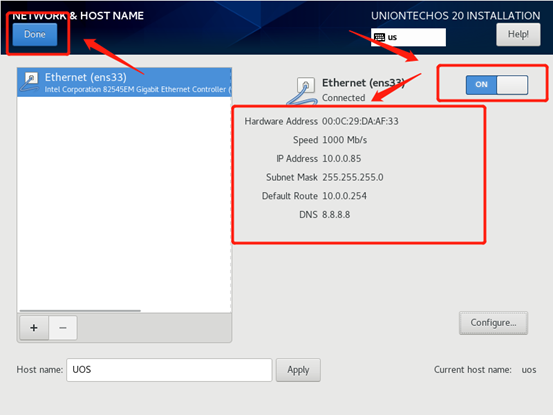Click the IP address value 10.0.0.85

pos(341,159)
